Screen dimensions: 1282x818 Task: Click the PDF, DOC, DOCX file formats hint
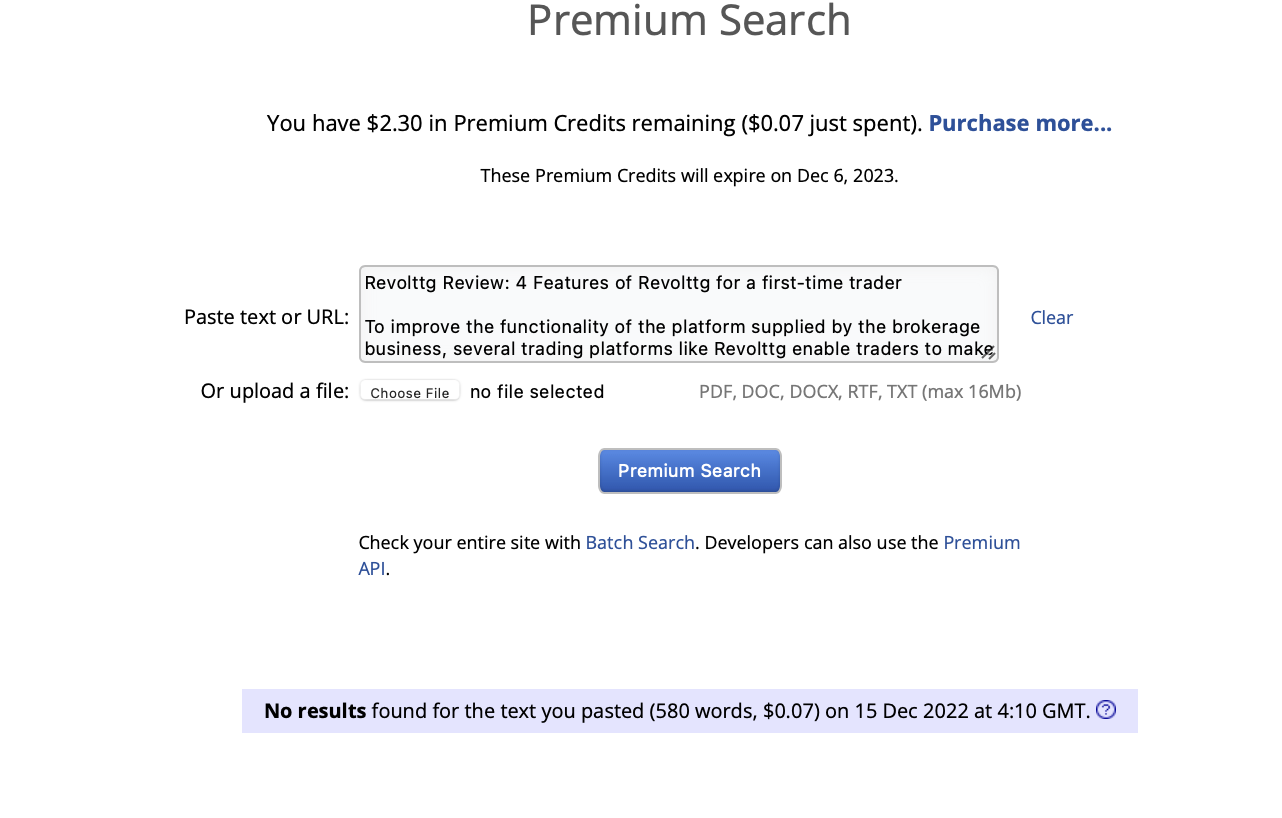click(860, 392)
